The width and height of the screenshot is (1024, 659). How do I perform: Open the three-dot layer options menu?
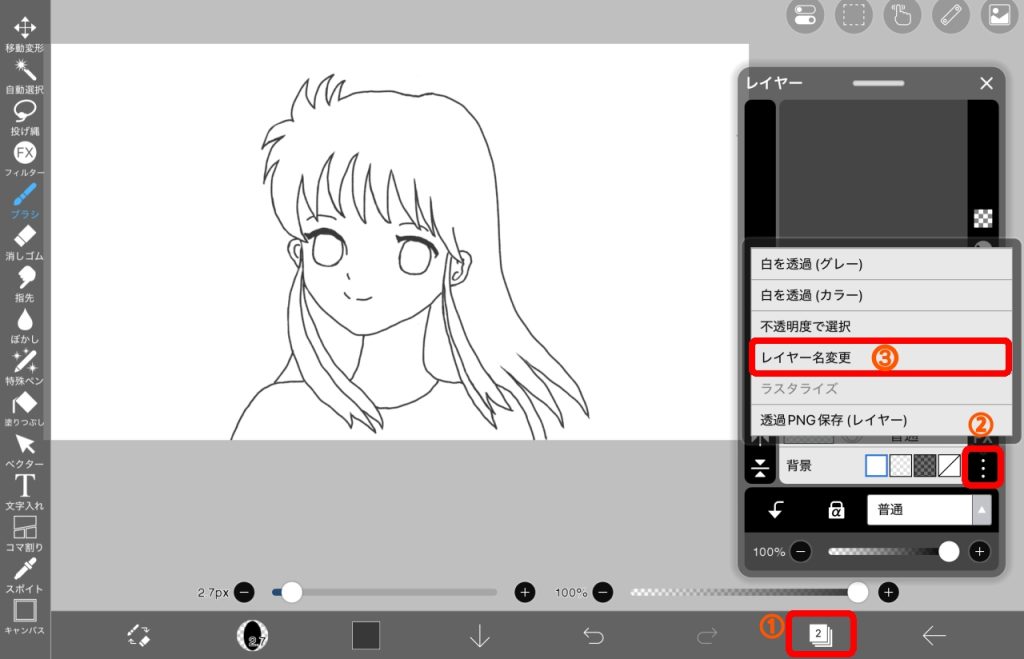click(x=983, y=466)
